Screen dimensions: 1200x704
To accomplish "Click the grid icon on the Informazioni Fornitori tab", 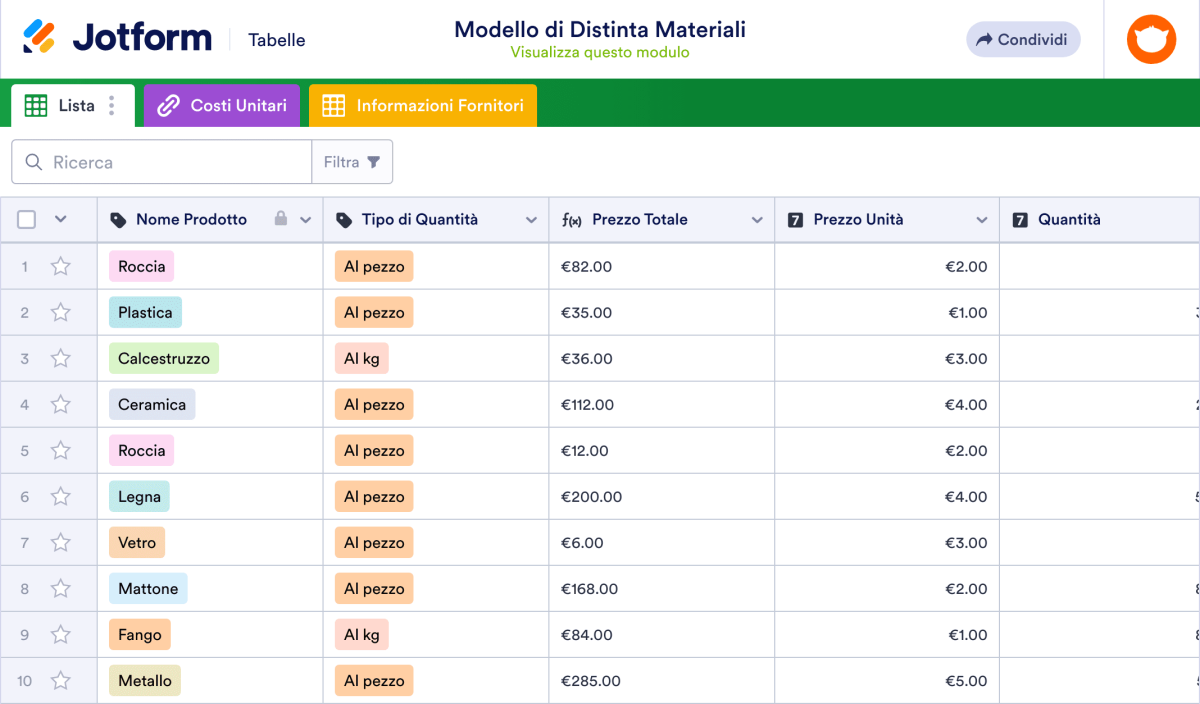I will (334, 105).
